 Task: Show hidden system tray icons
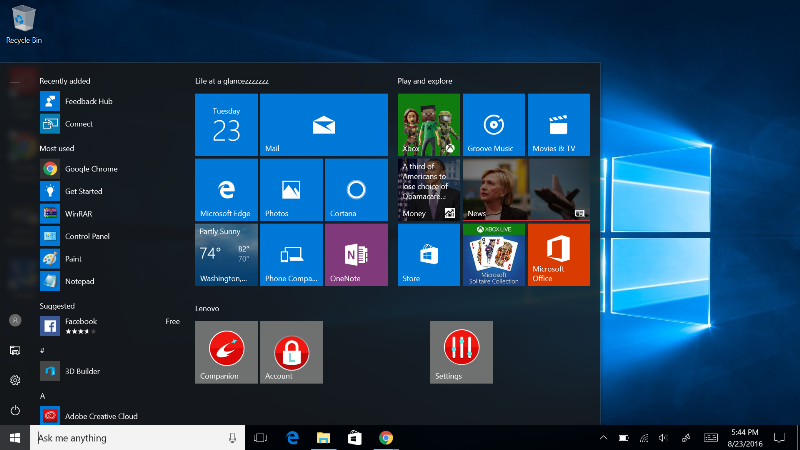tap(603, 438)
